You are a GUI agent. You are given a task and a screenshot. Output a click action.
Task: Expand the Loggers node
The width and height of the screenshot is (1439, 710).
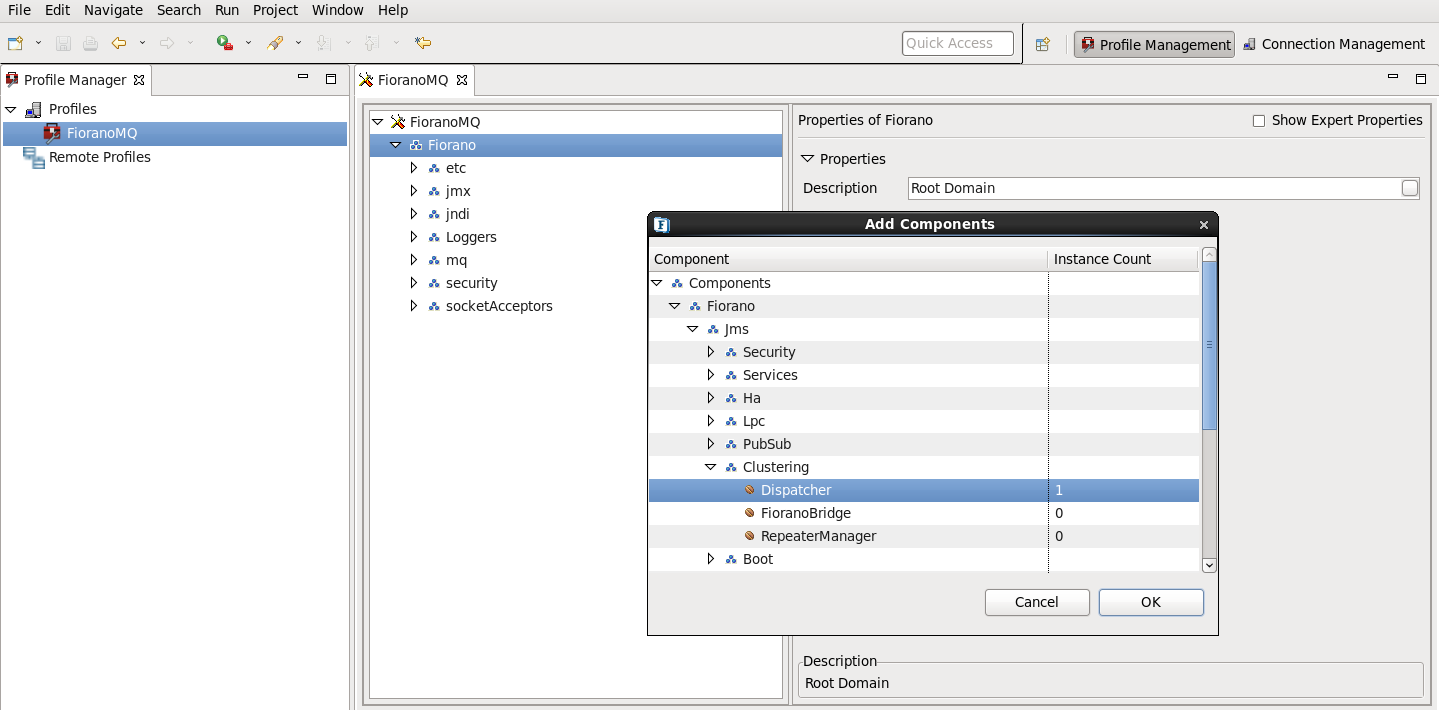[414, 237]
